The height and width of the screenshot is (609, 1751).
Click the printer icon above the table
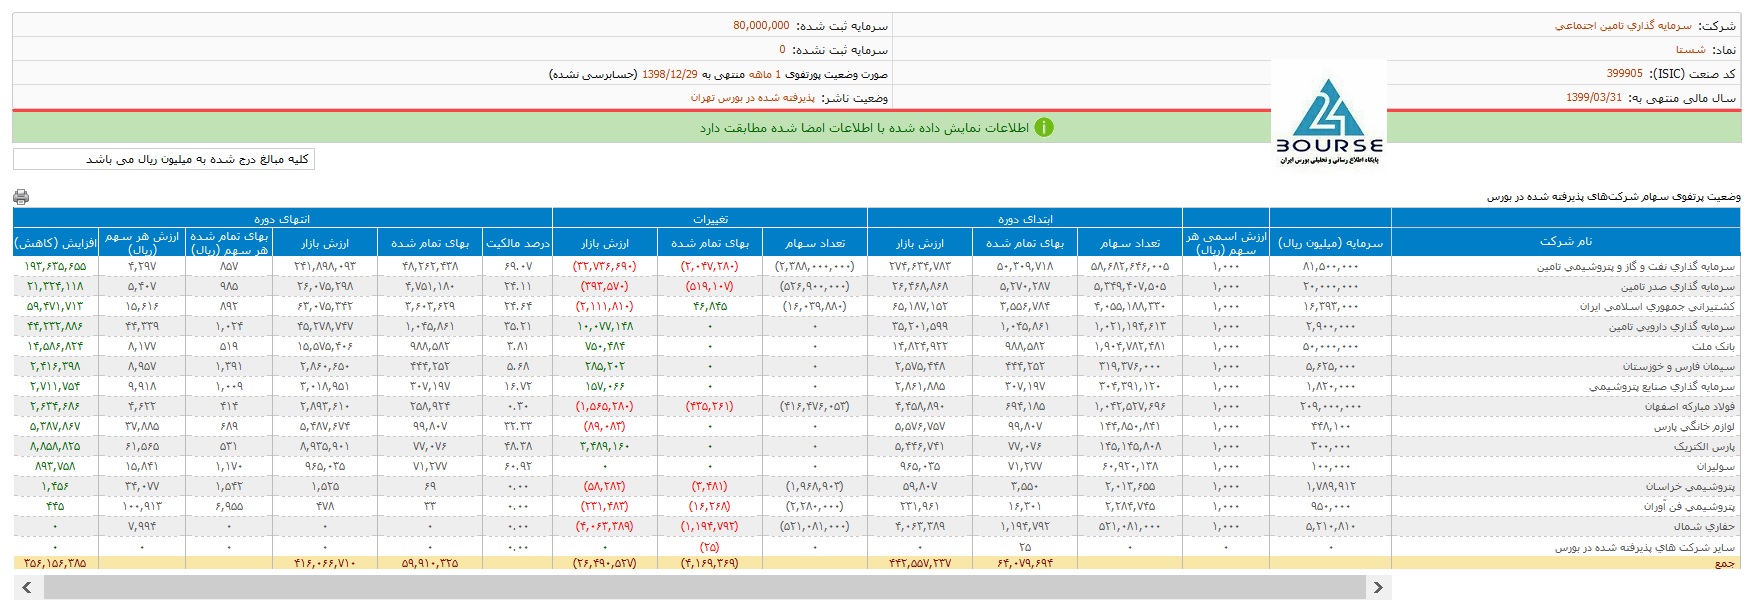pyautogui.click(x=21, y=197)
